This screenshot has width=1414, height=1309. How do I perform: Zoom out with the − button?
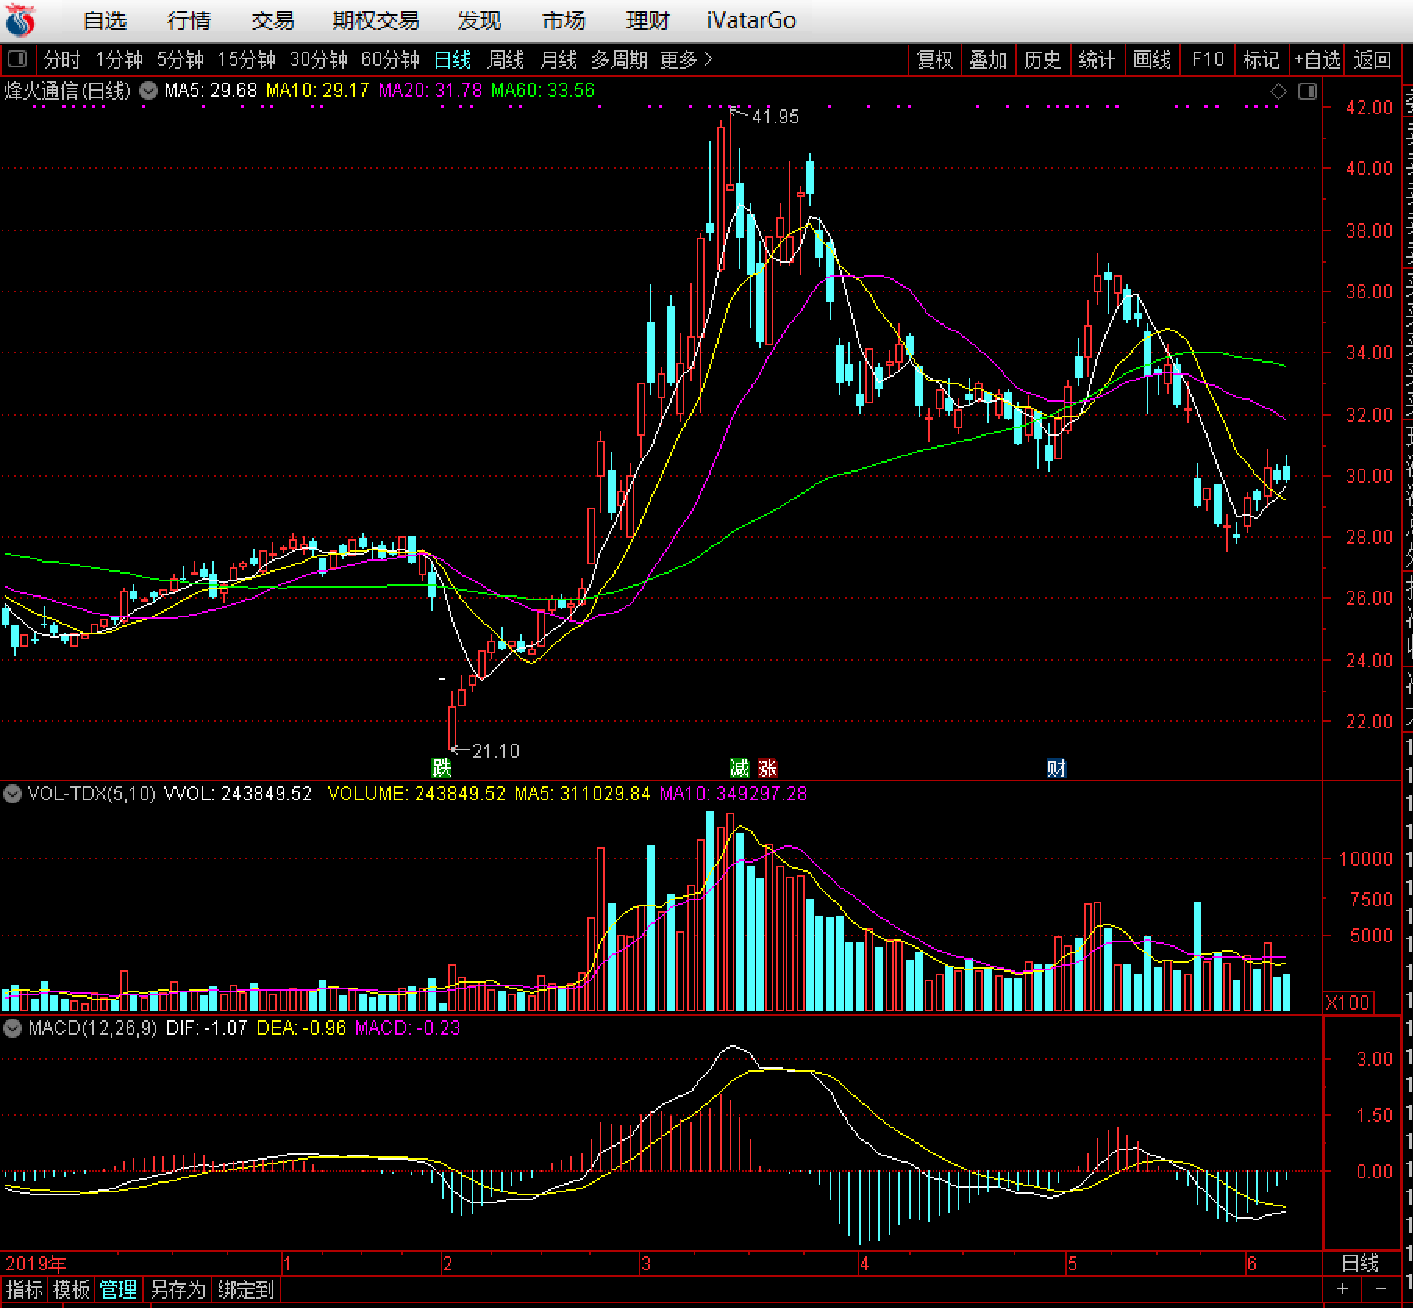(1381, 1290)
